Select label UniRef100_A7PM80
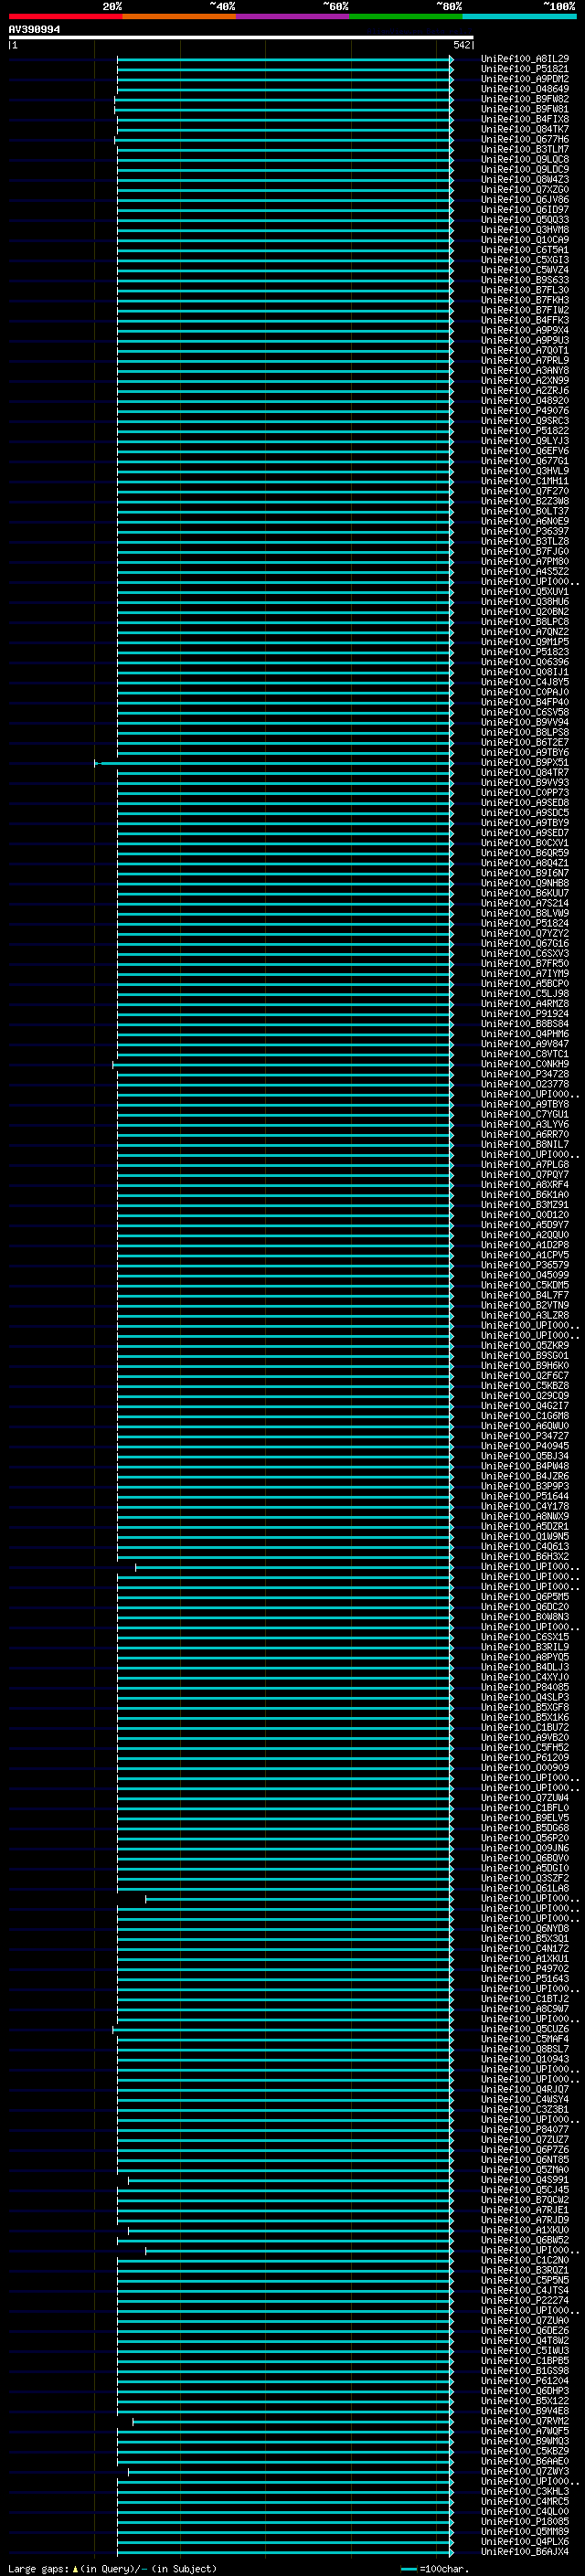 525,562
